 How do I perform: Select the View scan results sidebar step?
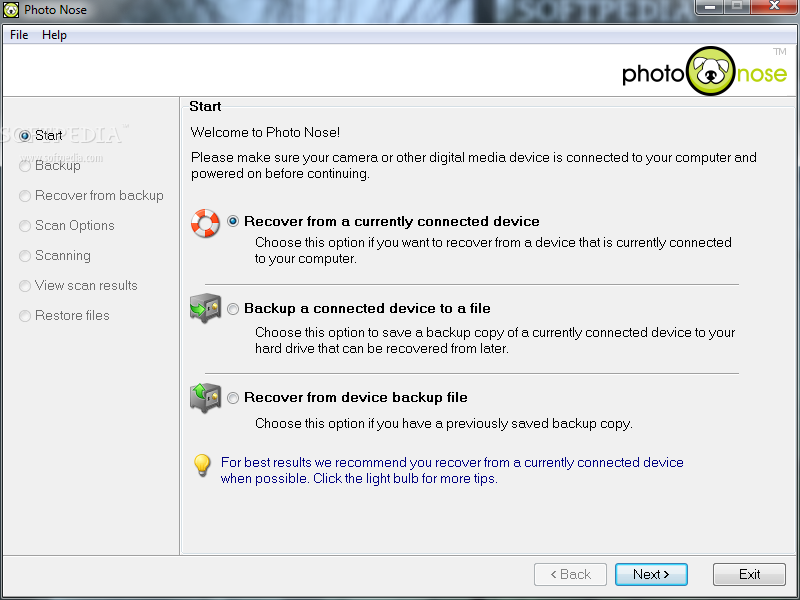click(79, 286)
